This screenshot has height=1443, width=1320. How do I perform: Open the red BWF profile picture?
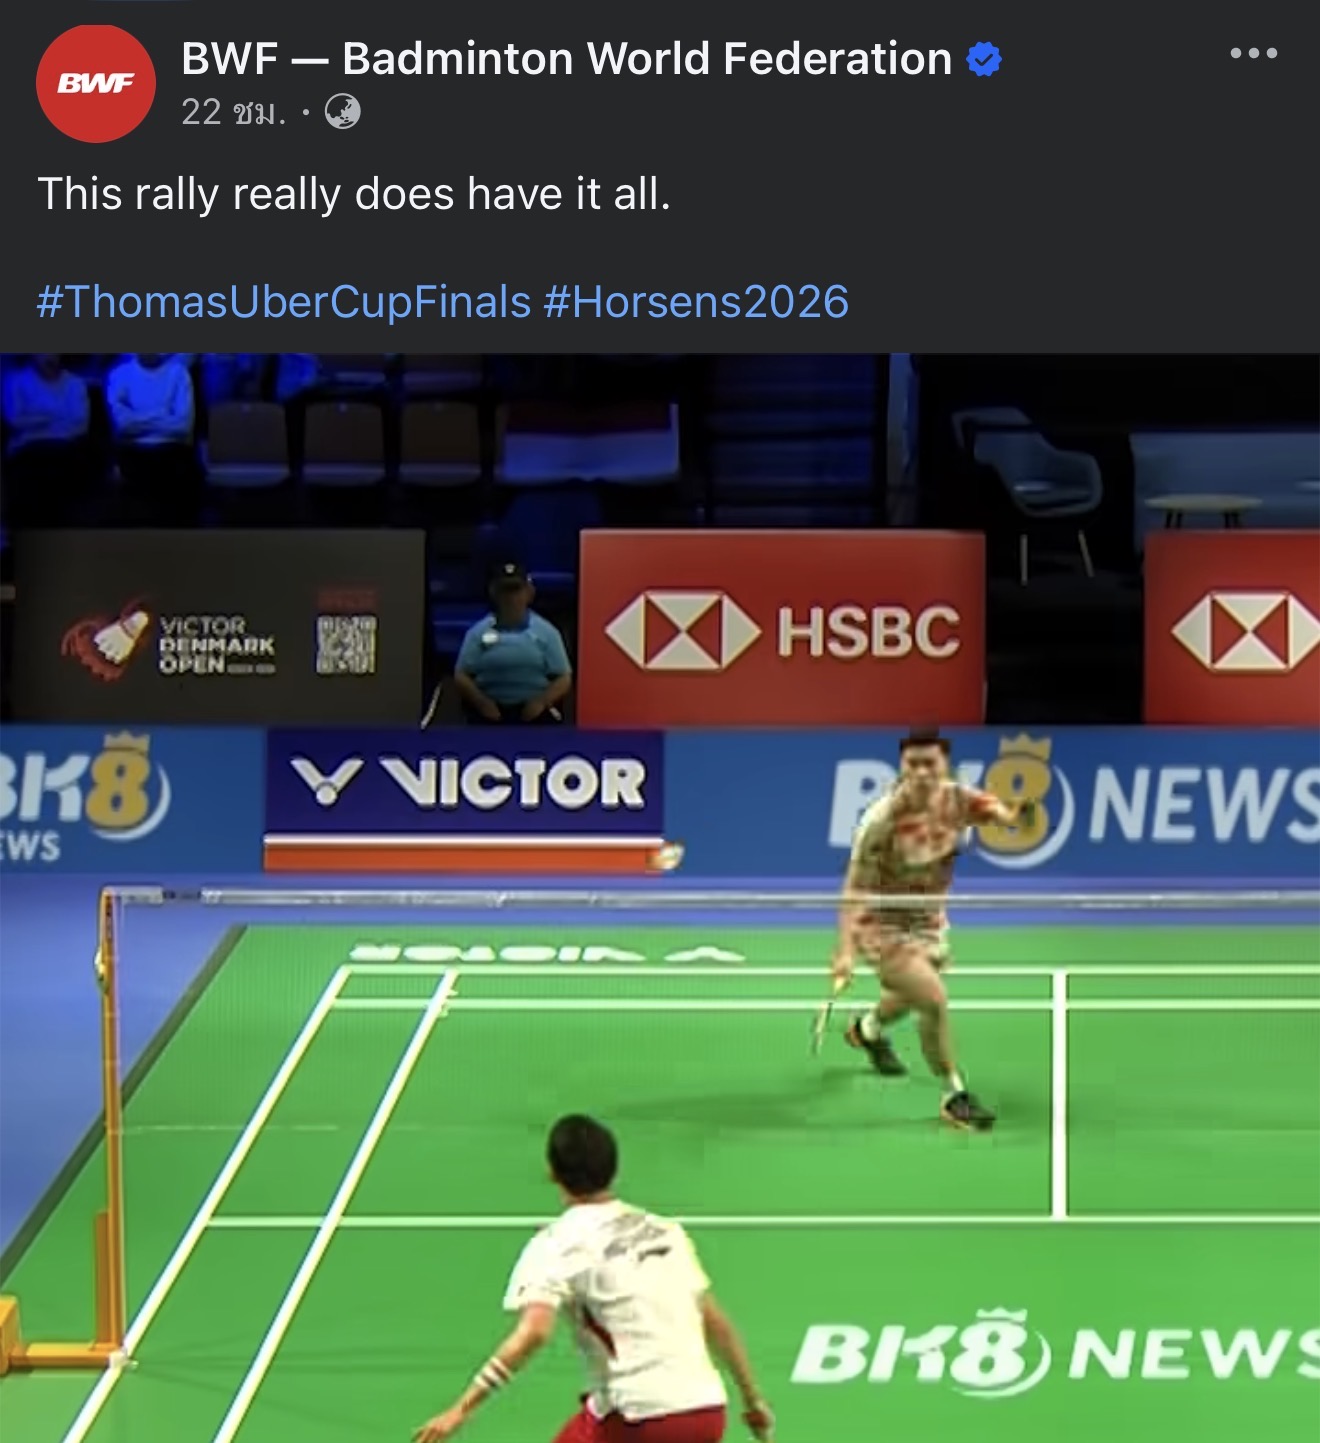click(96, 84)
